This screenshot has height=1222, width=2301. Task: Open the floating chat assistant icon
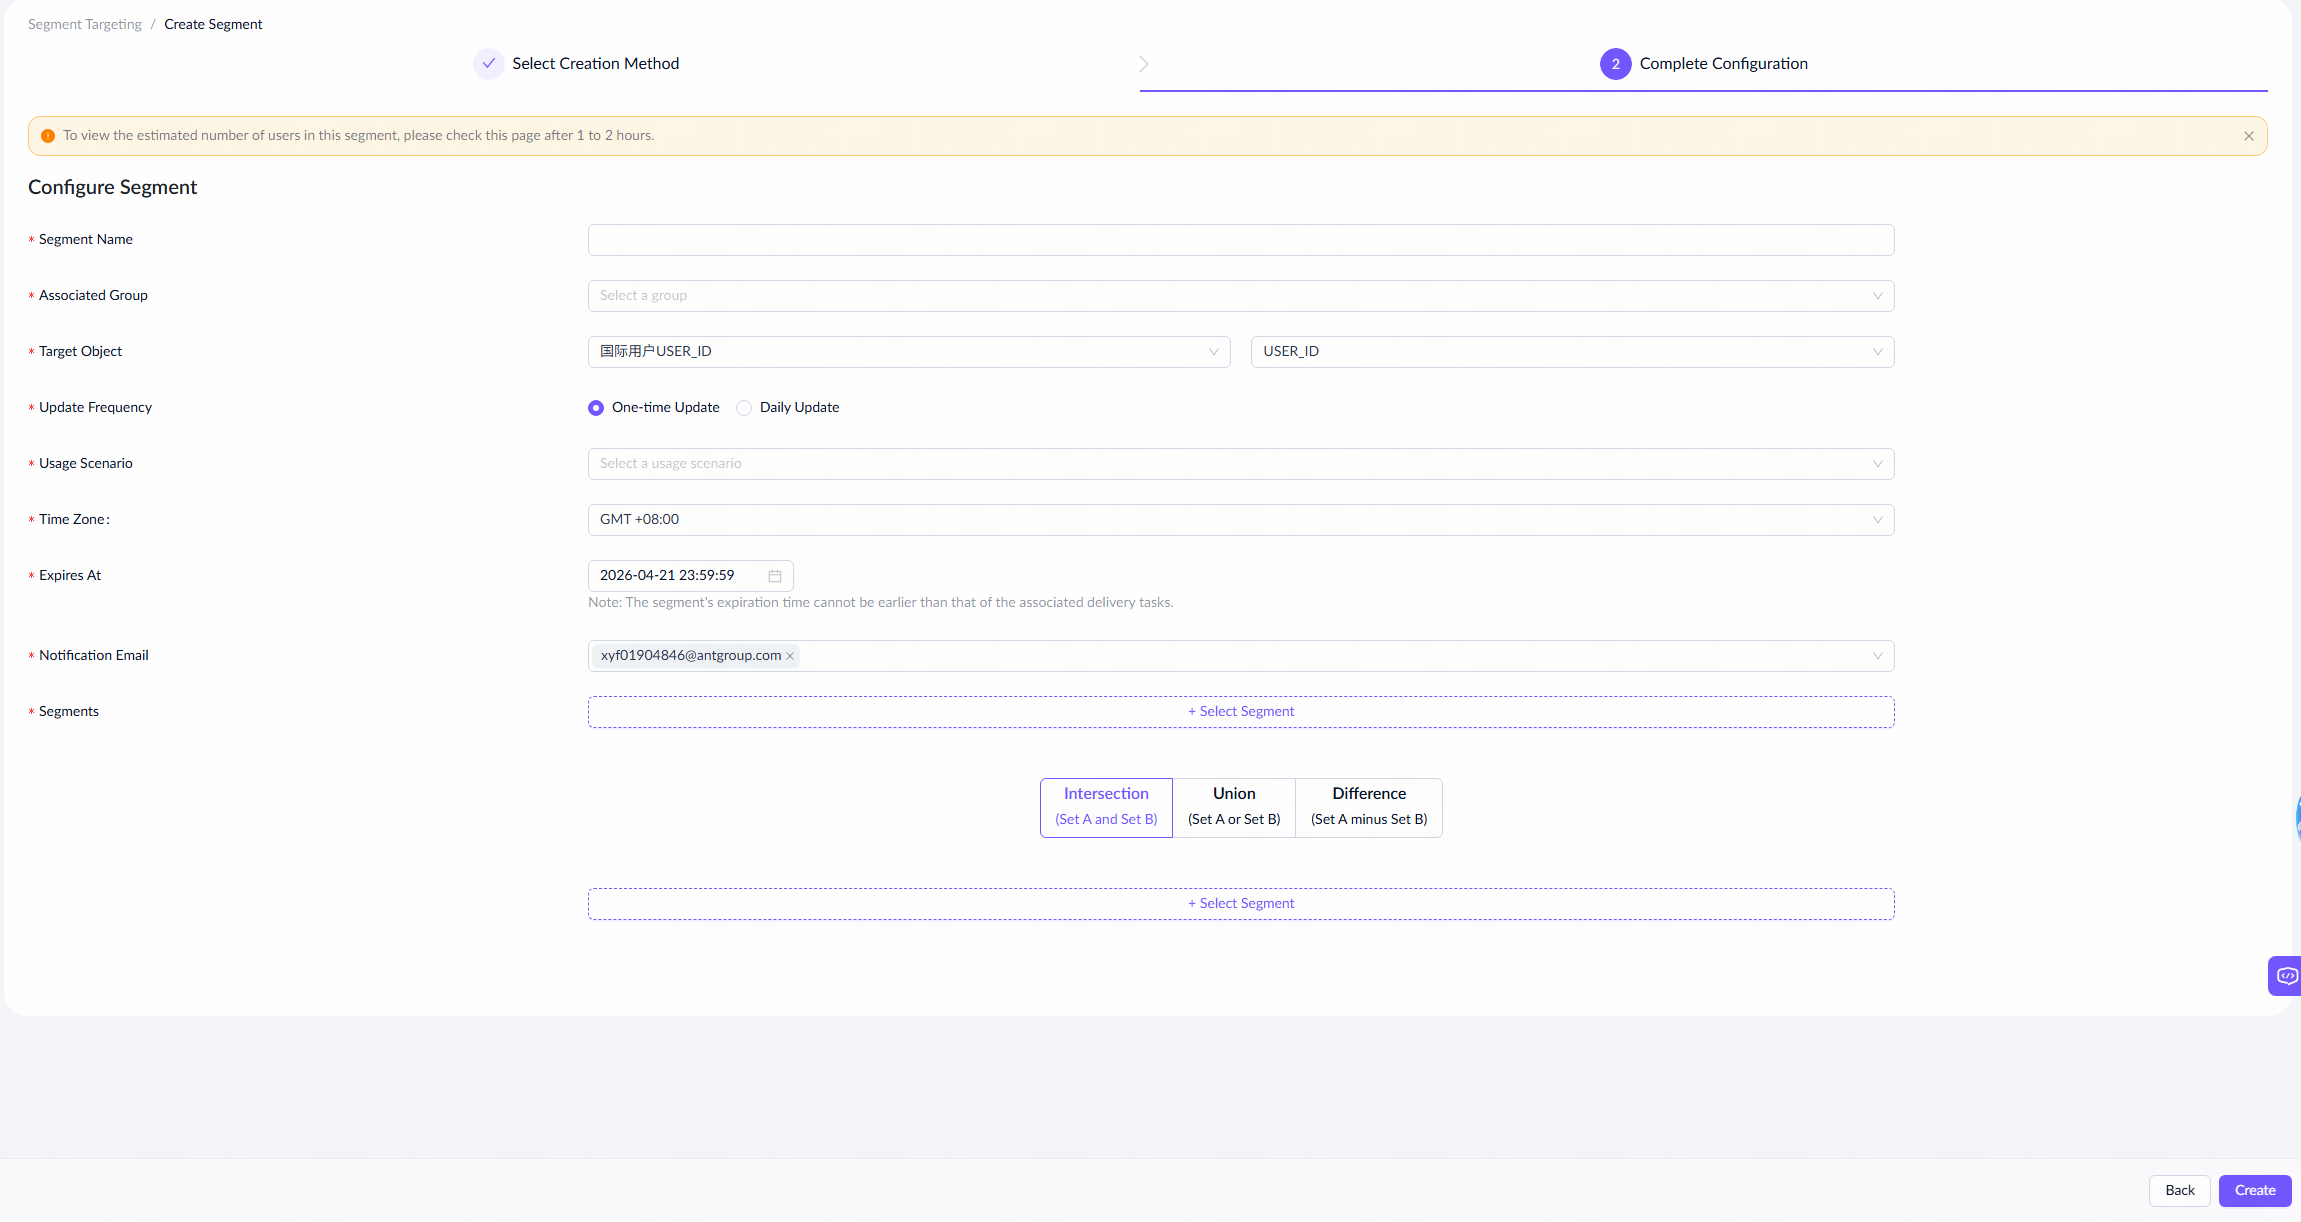tap(2286, 976)
